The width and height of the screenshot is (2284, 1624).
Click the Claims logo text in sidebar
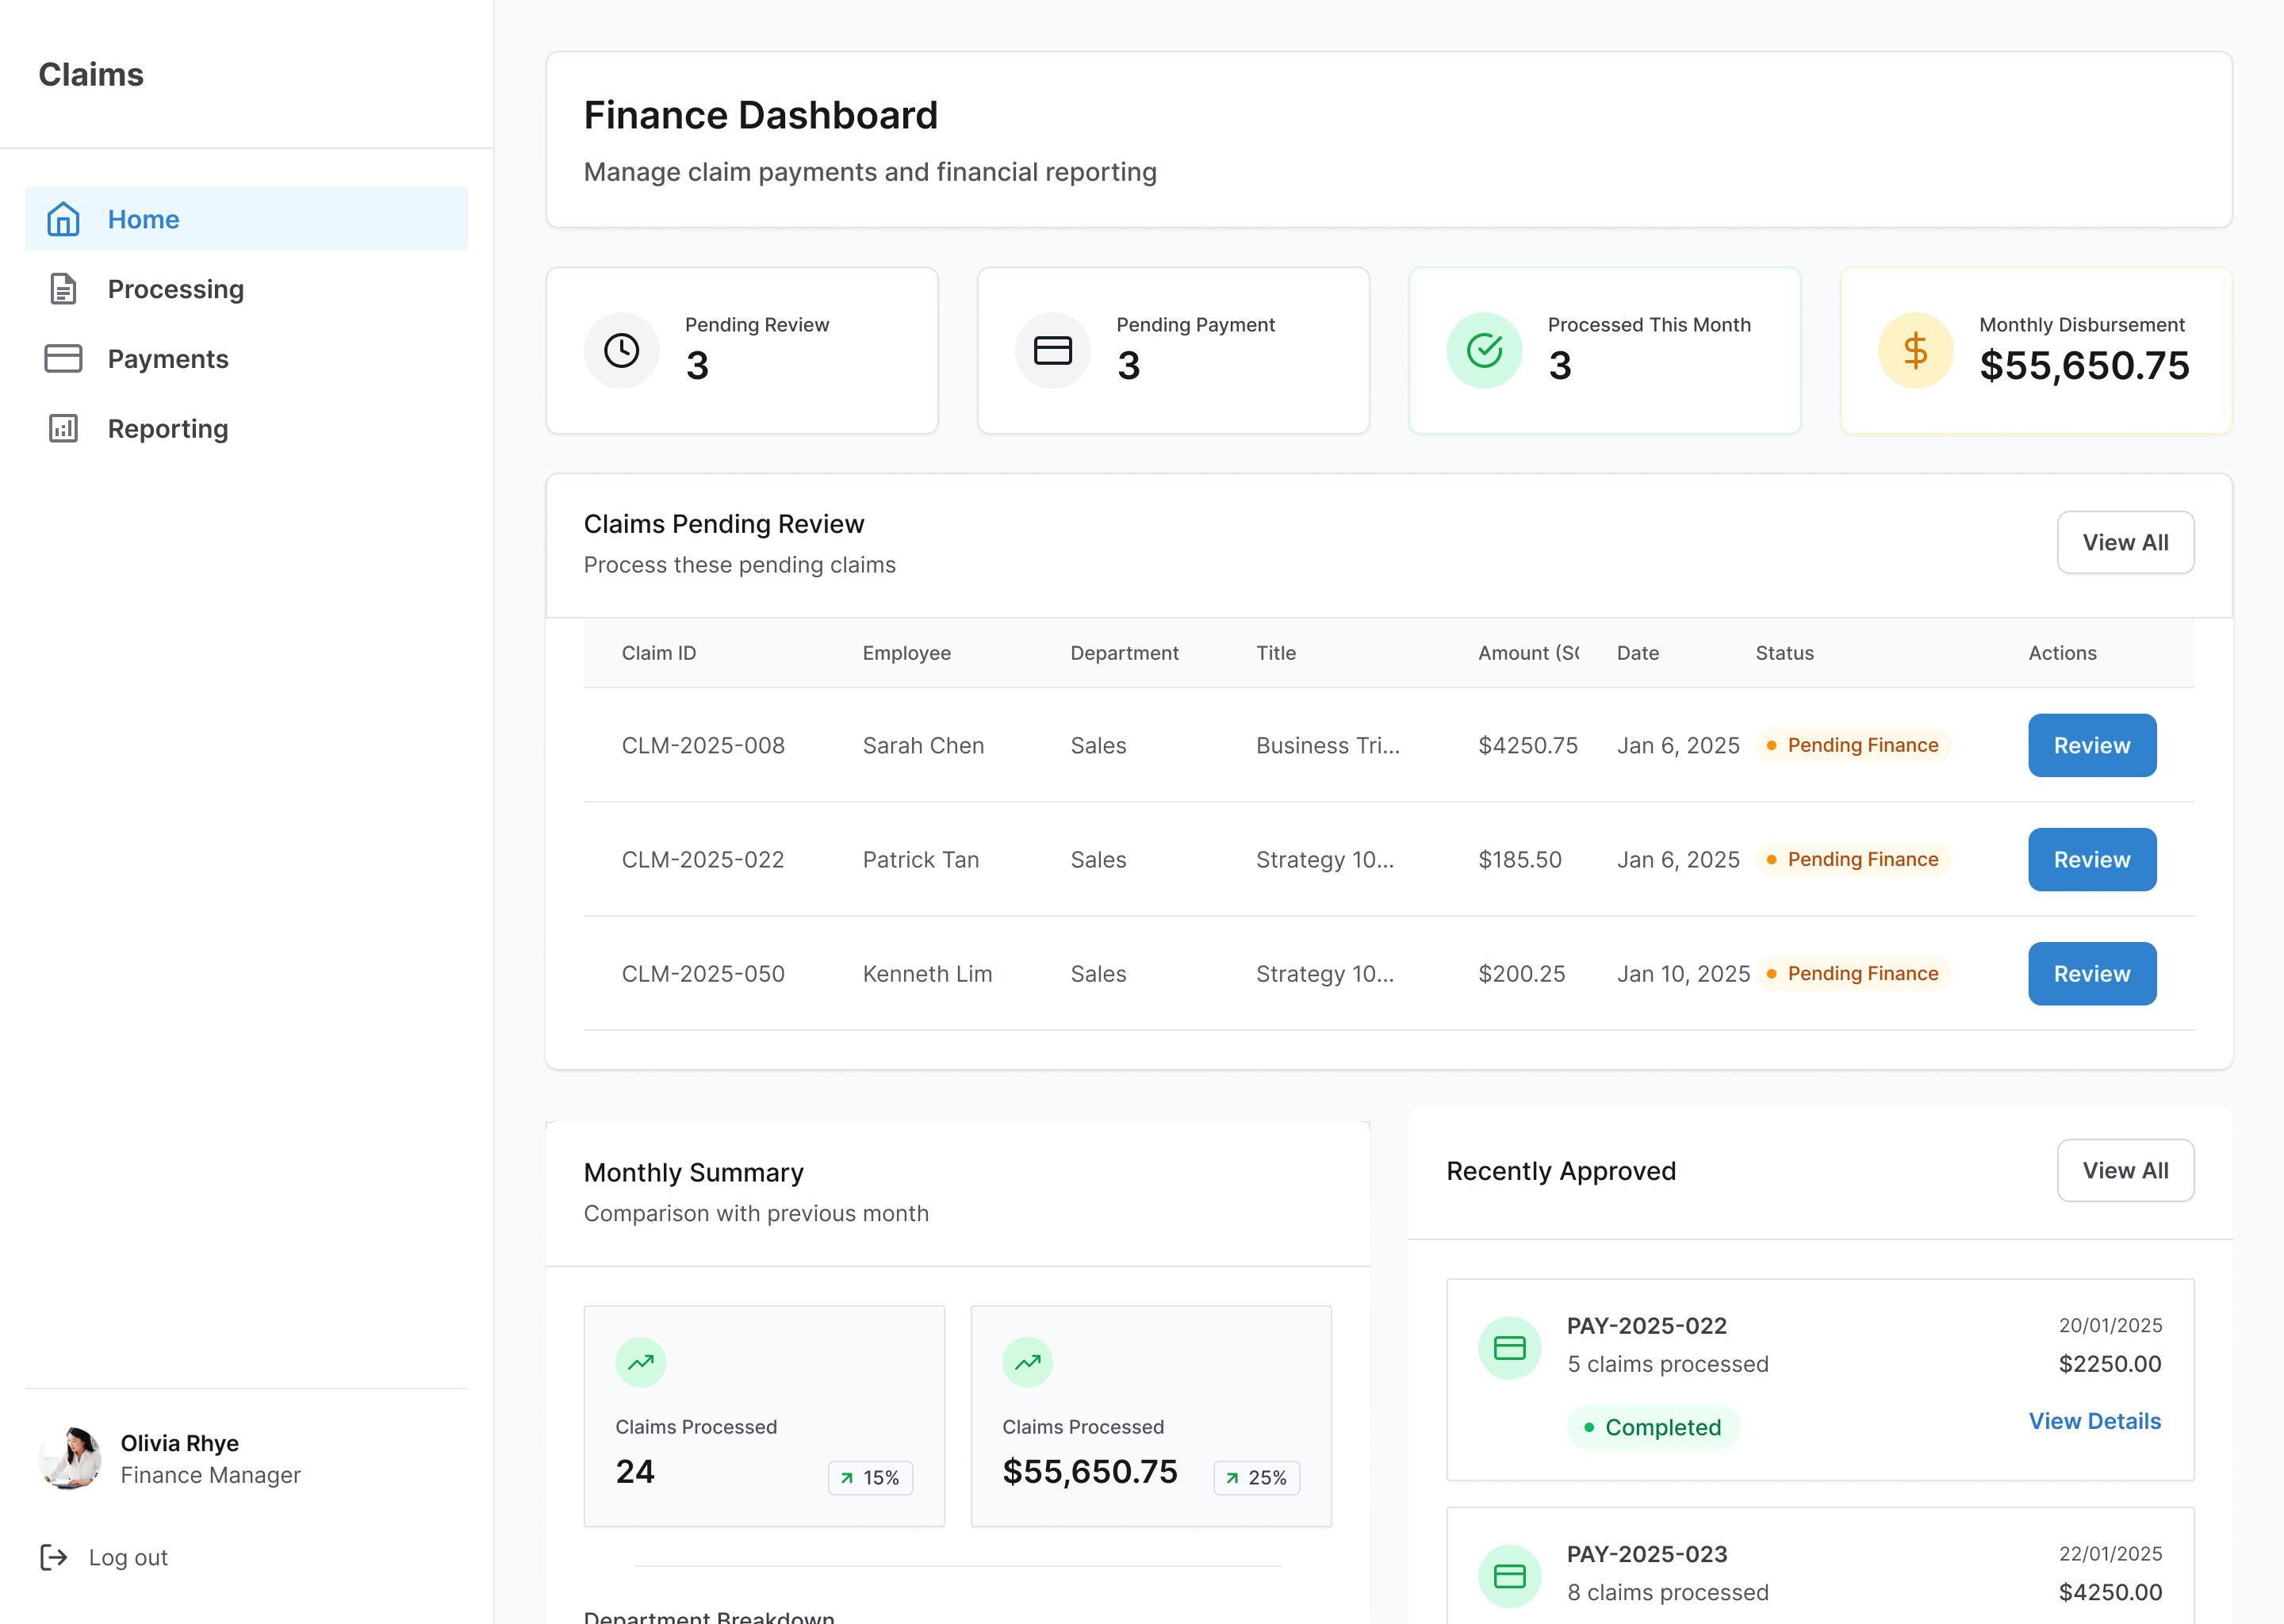91,74
